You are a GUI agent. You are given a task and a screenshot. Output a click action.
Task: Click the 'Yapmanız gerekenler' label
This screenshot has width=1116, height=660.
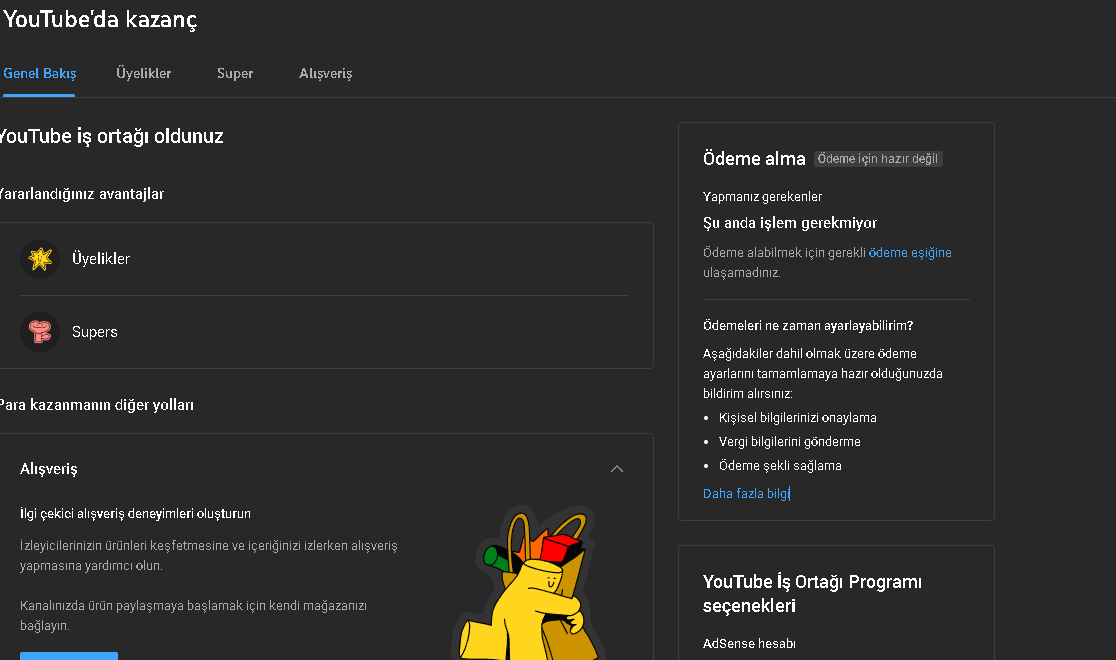coord(762,197)
